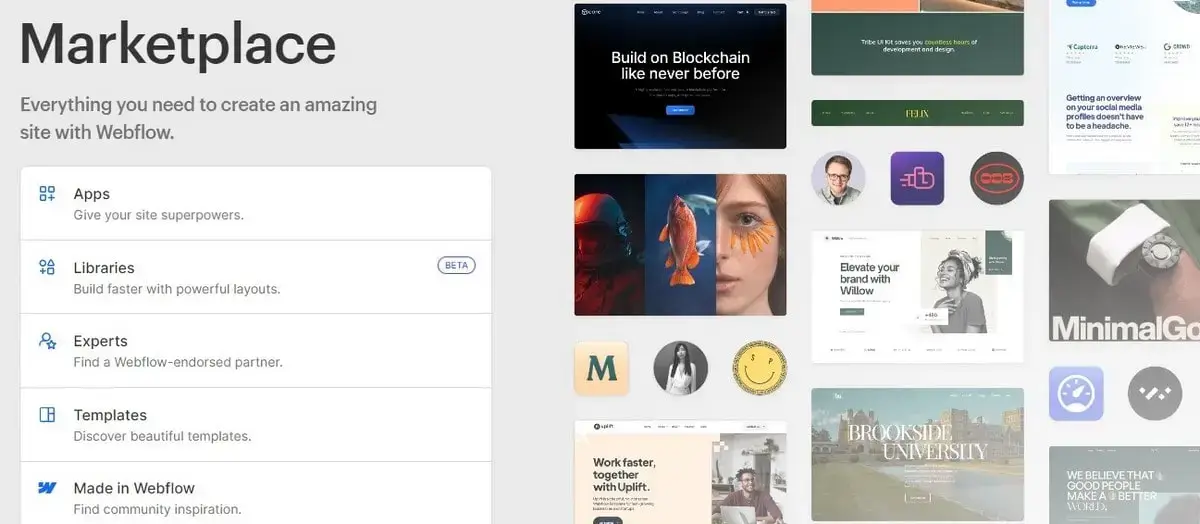
Task: Open the Apps menu row
Action: pyautogui.click(x=255, y=204)
